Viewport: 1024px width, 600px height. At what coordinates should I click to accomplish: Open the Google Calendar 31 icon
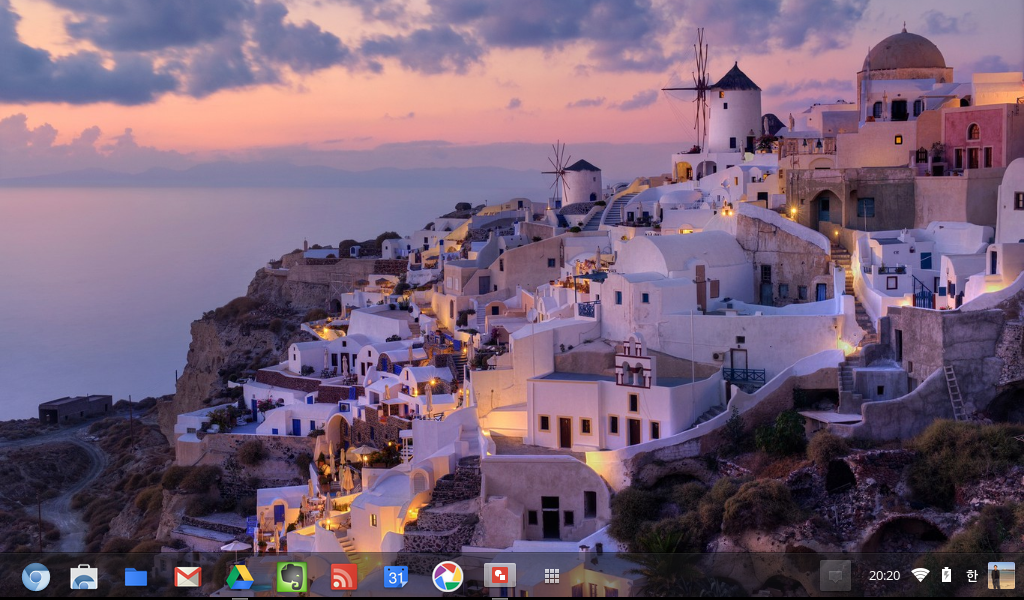tap(395, 577)
